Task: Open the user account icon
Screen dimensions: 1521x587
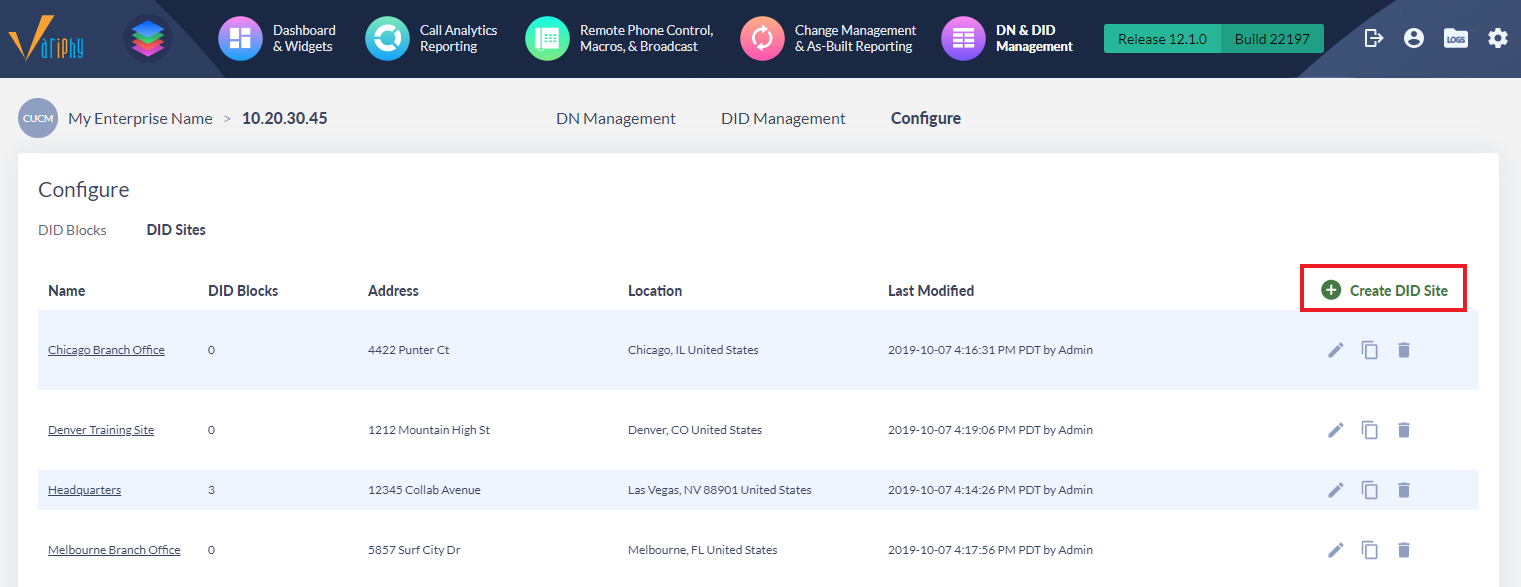Action: 1413,37
